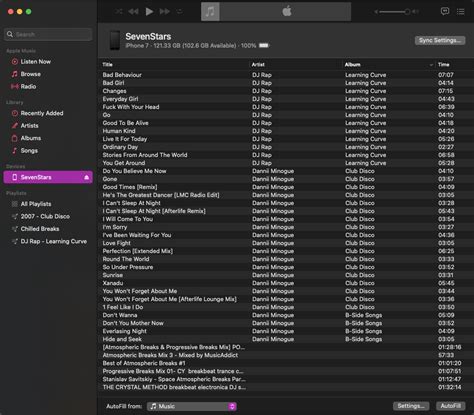Click the AutoFill Settings button
Viewport: 474px width, 415px height.
tap(411, 406)
